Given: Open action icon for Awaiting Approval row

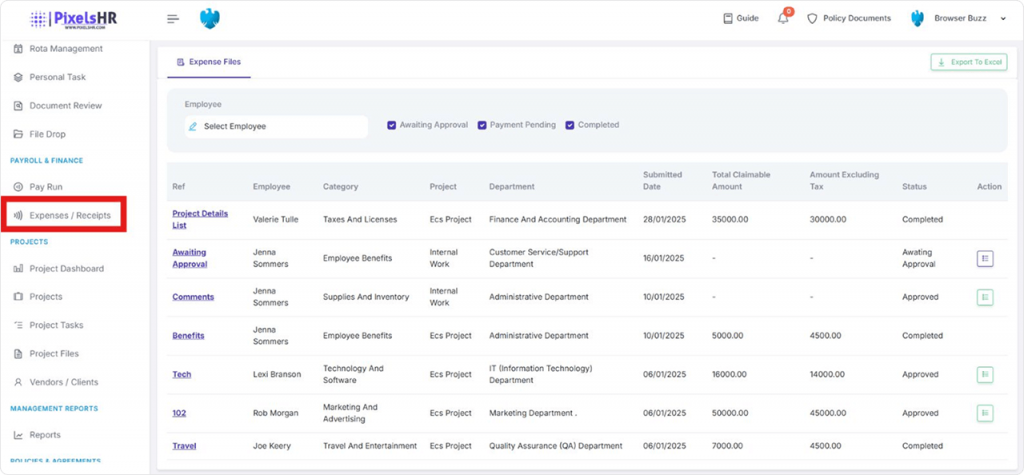Looking at the screenshot, I should (985, 259).
